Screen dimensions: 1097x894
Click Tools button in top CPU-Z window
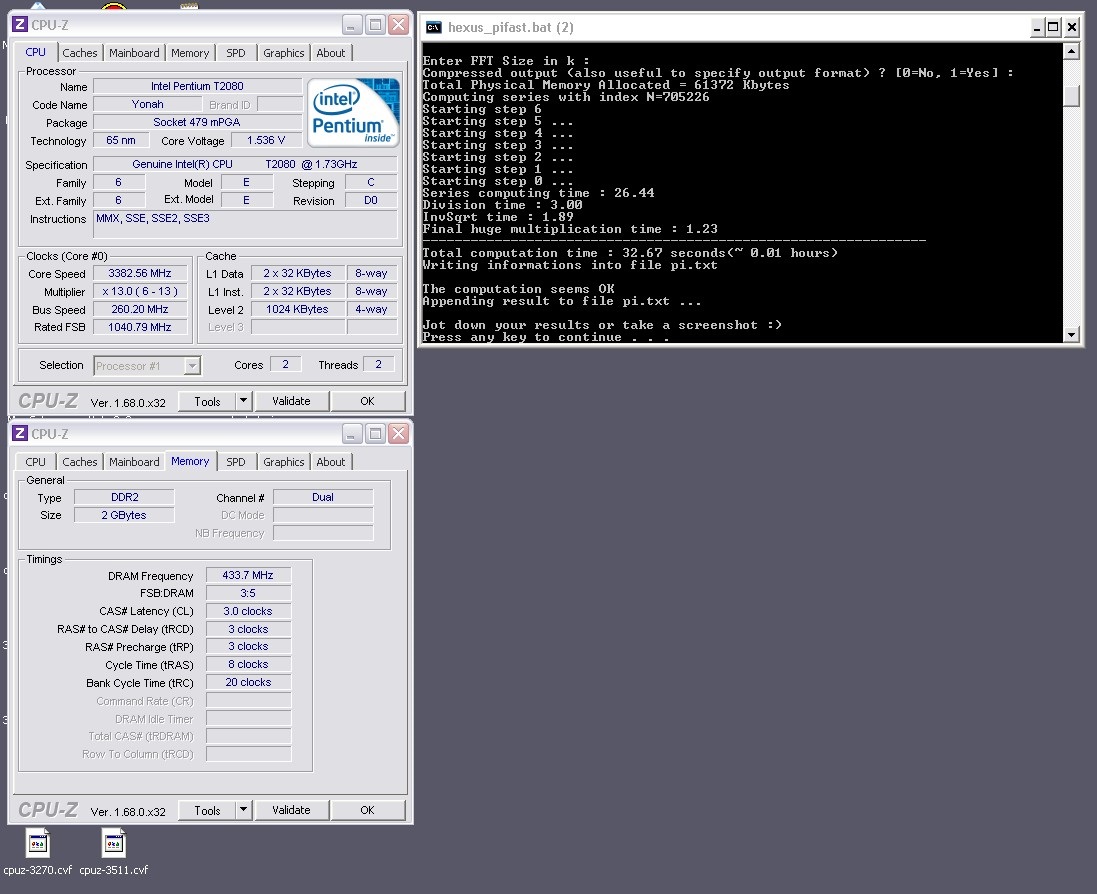pyautogui.click(x=207, y=402)
